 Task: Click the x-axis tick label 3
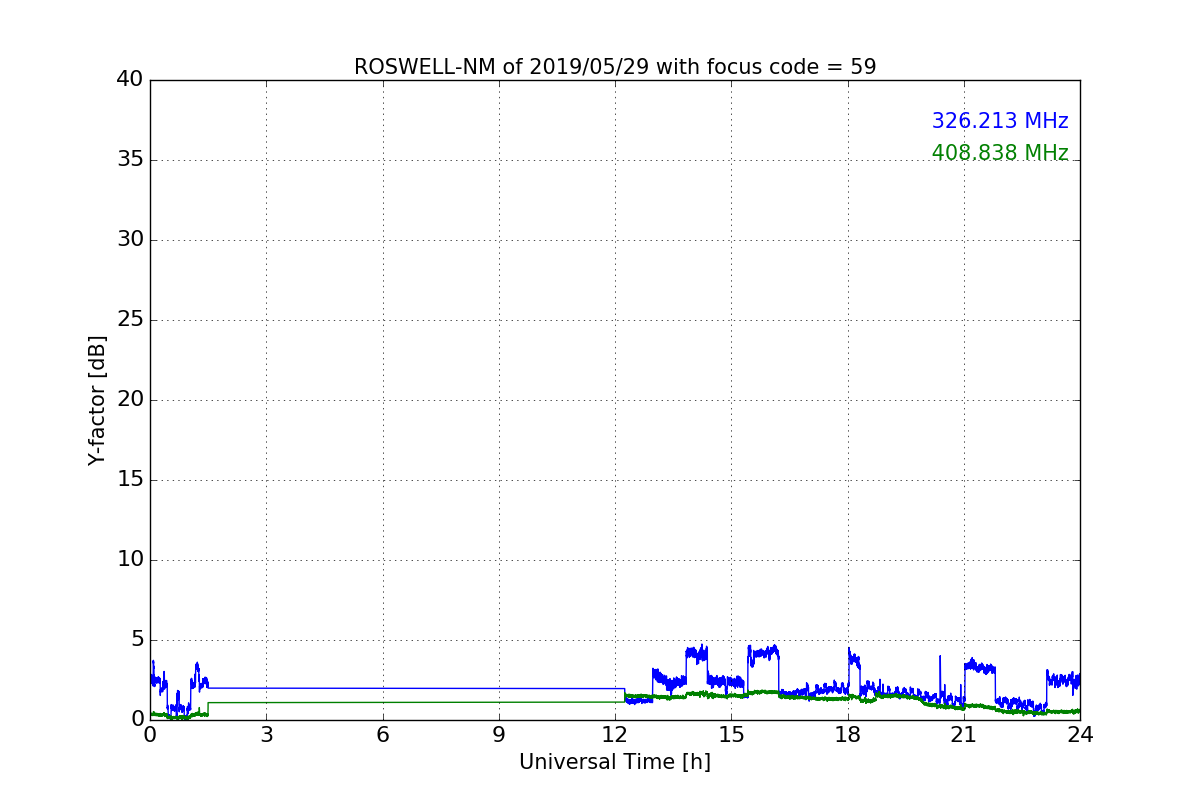(266, 735)
